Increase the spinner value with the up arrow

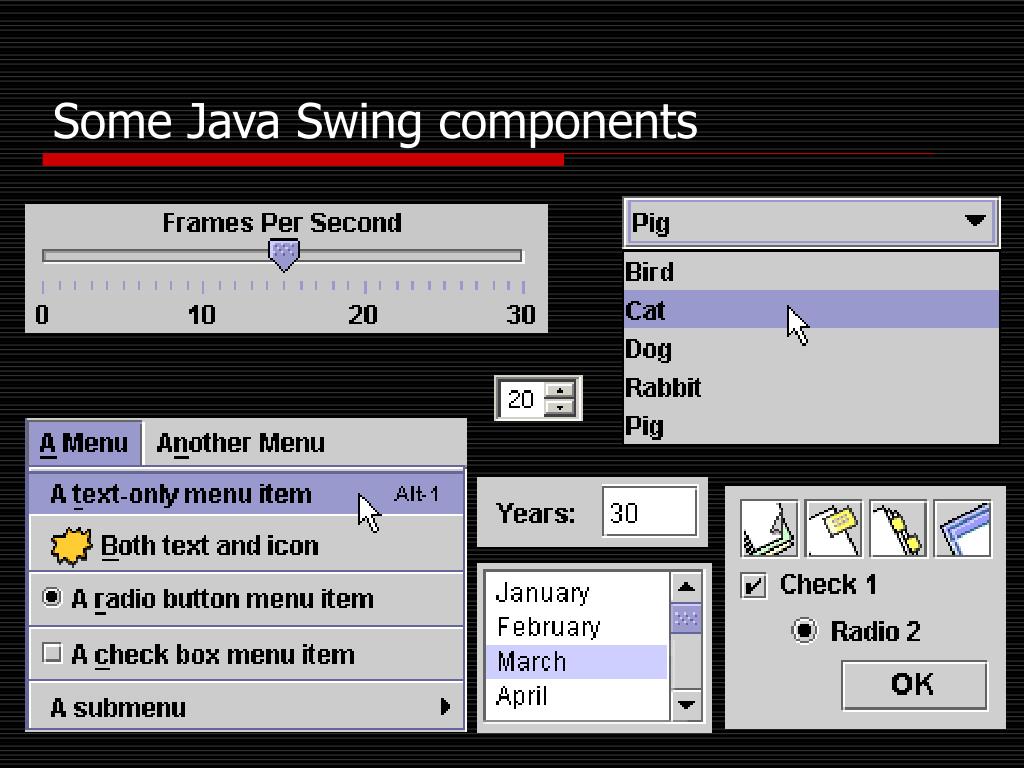[x=562, y=391]
